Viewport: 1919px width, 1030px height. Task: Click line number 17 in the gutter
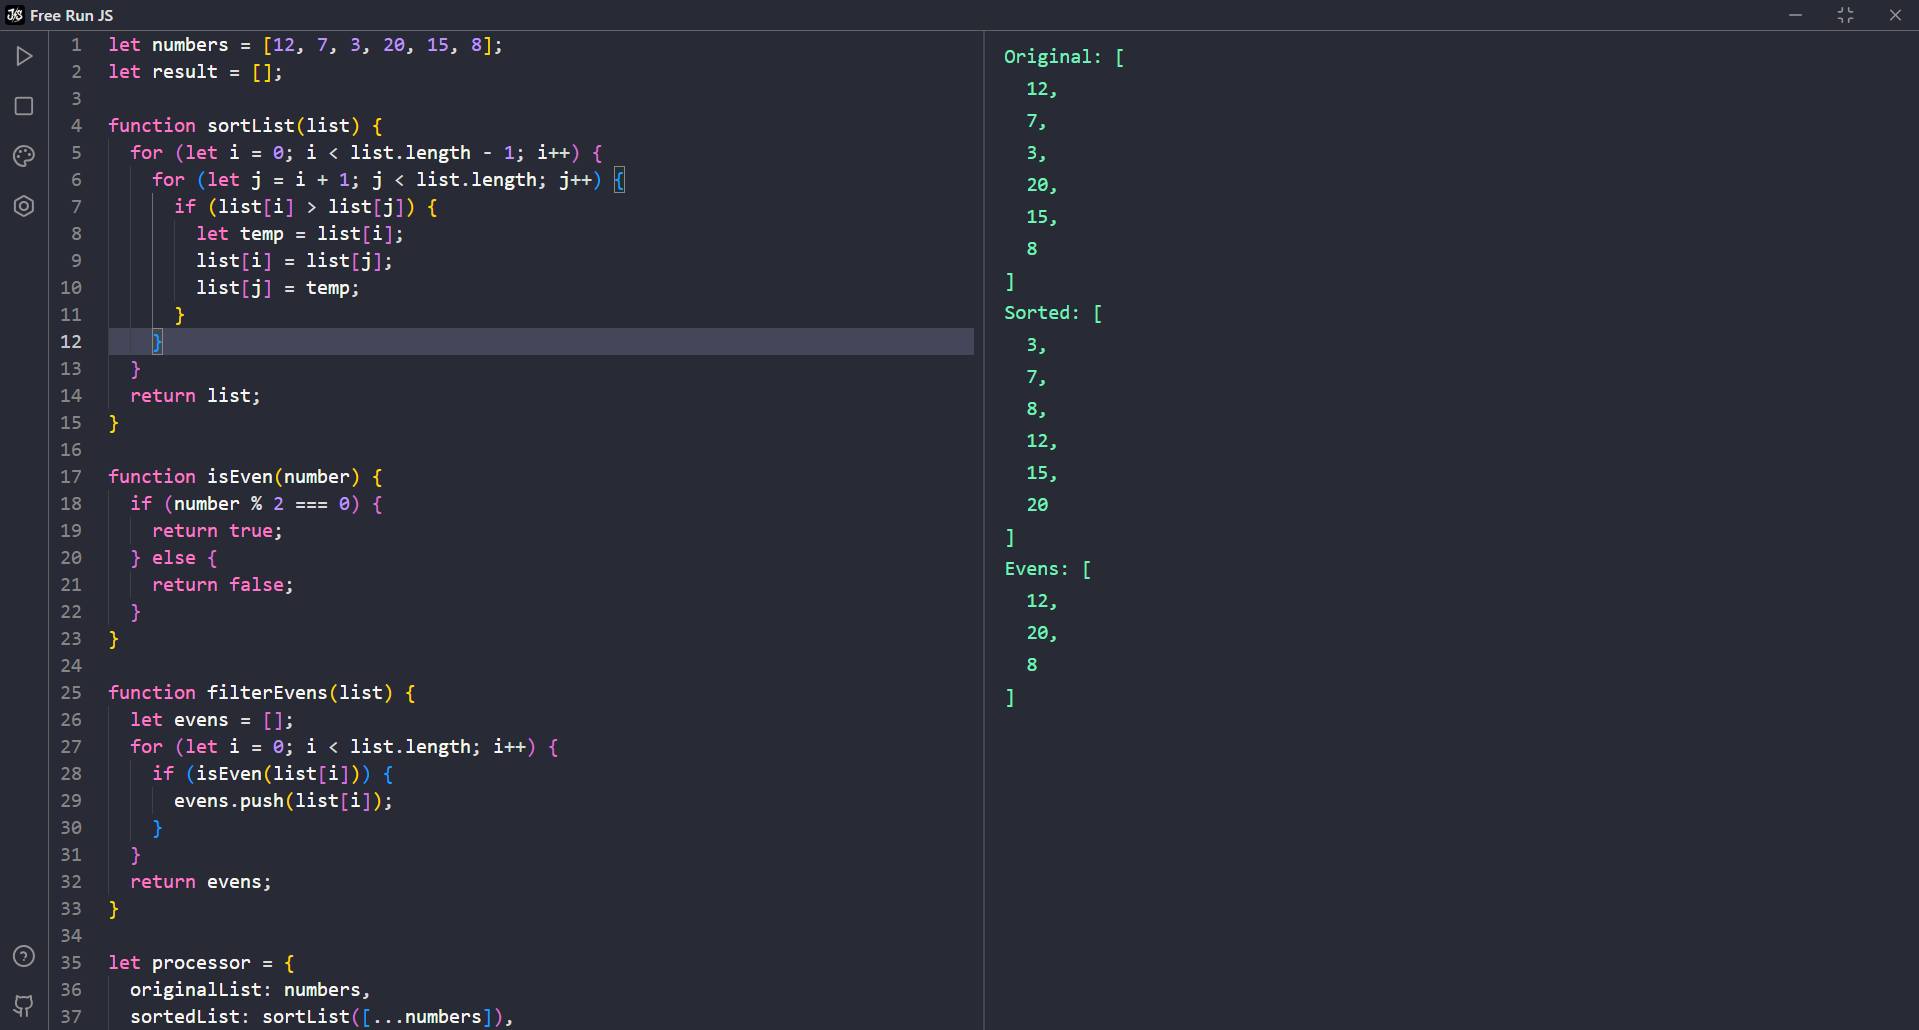[x=71, y=477]
